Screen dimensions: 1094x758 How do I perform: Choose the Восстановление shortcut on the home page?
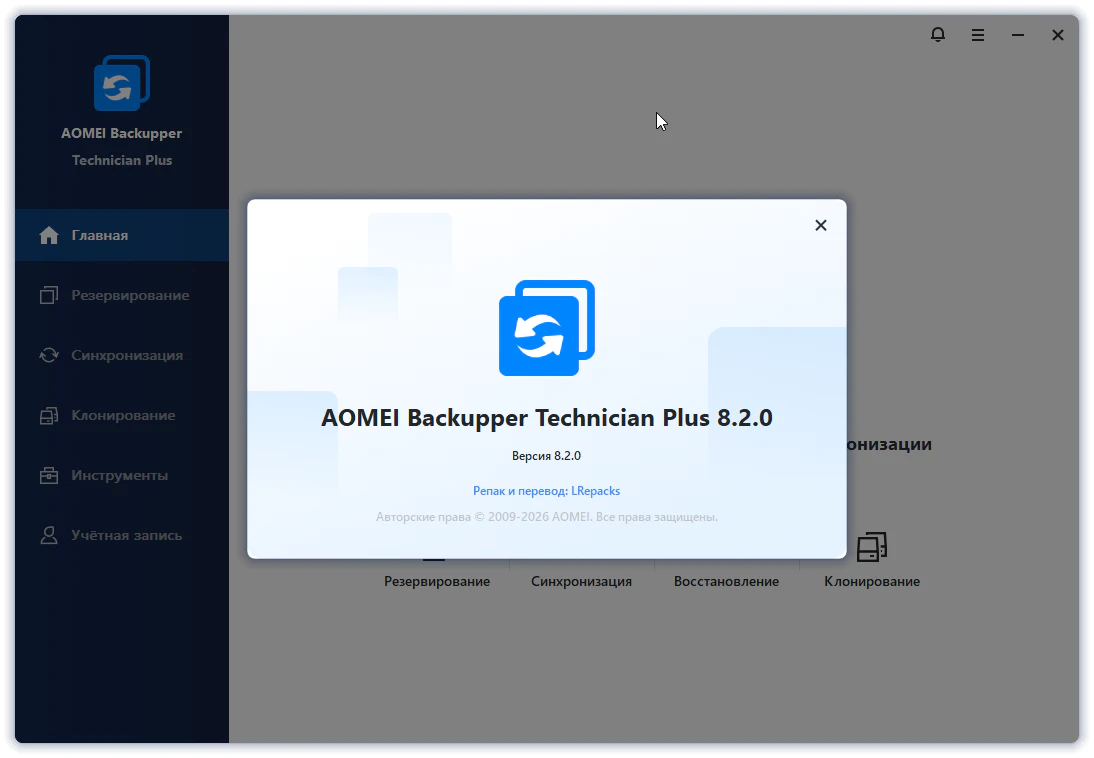726,581
